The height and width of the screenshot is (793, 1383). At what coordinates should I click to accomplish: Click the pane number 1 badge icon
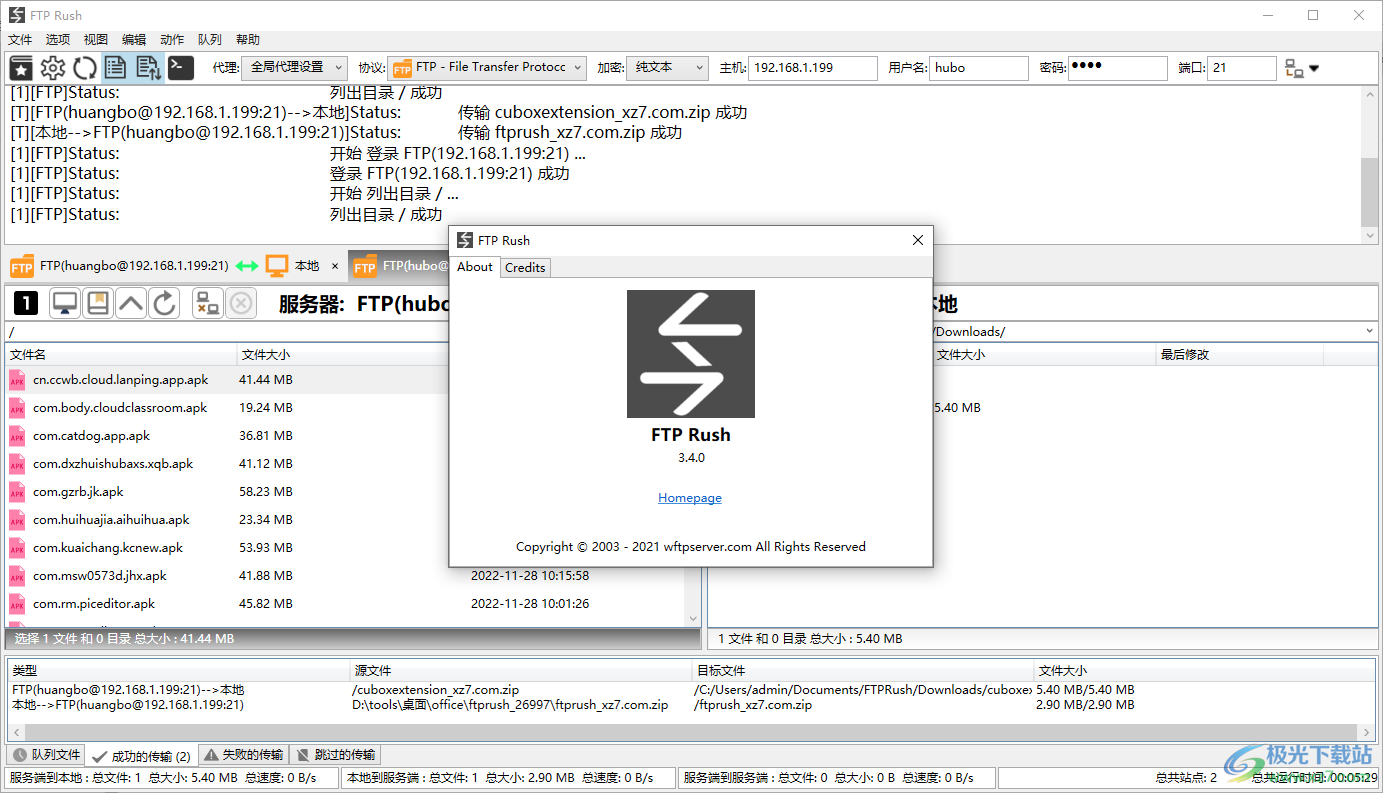coord(26,303)
